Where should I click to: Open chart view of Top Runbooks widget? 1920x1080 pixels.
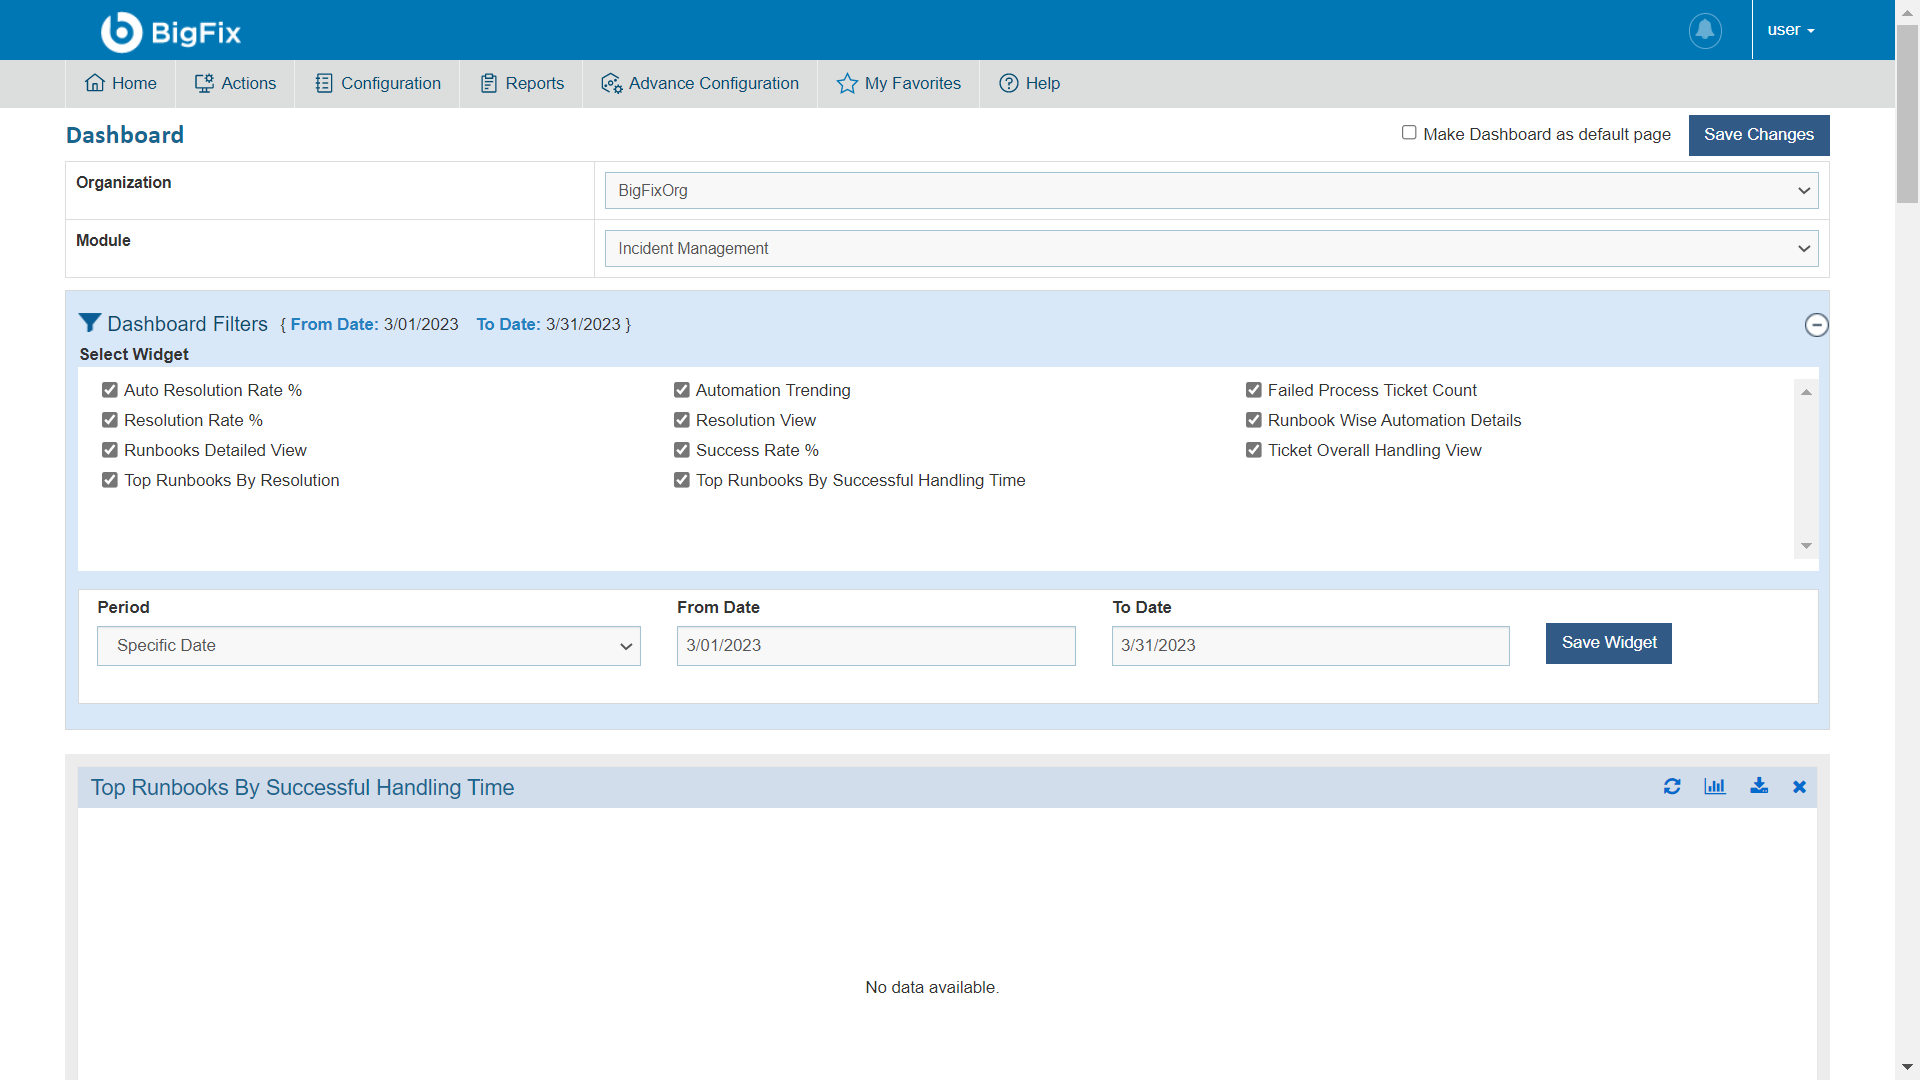pos(1715,787)
